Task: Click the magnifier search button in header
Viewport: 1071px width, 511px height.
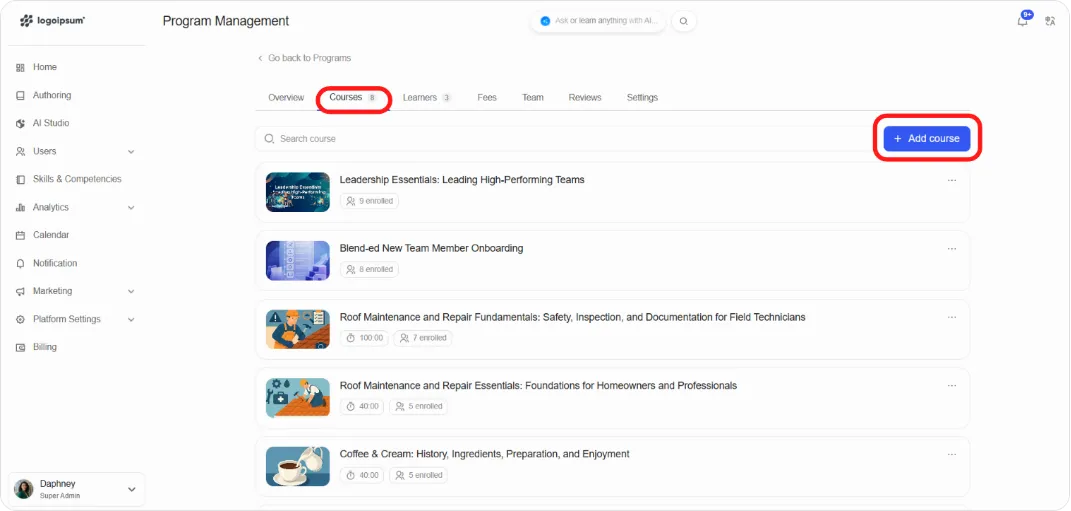Action: pos(684,21)
